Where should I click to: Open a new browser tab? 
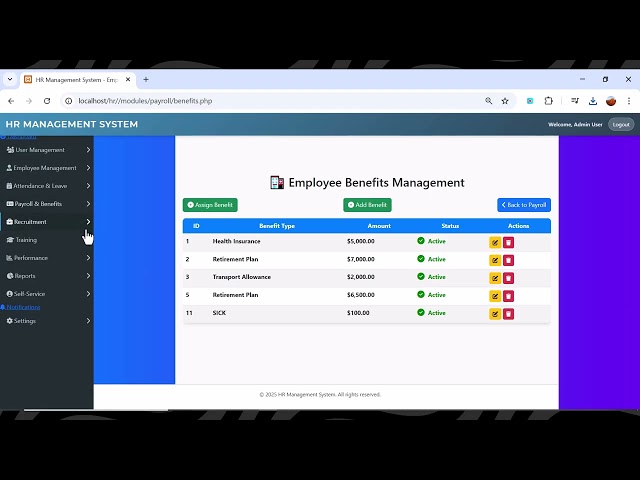tap(146, 80)
